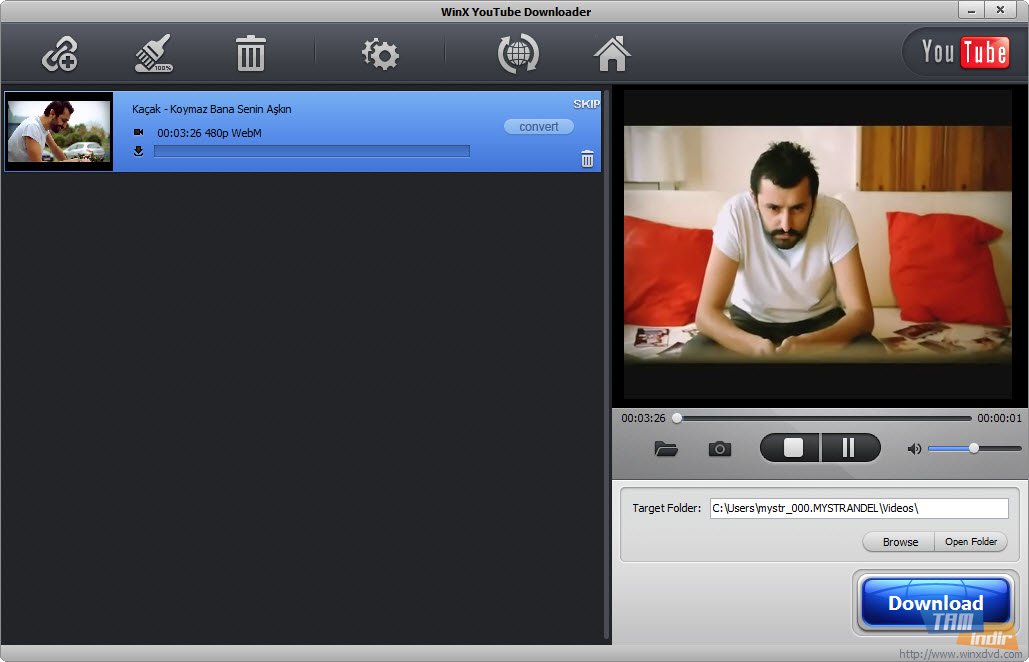Open the video file folder icon in player
Image resolution: width=1029 pixels, height=662 pixels.
tap(665, 449)
